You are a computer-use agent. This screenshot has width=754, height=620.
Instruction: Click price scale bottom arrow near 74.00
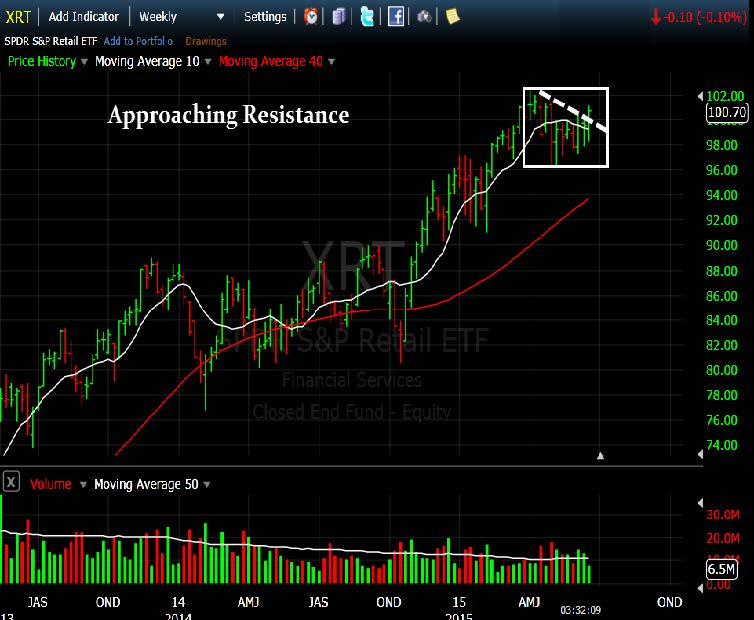click(x=700, y=454)
